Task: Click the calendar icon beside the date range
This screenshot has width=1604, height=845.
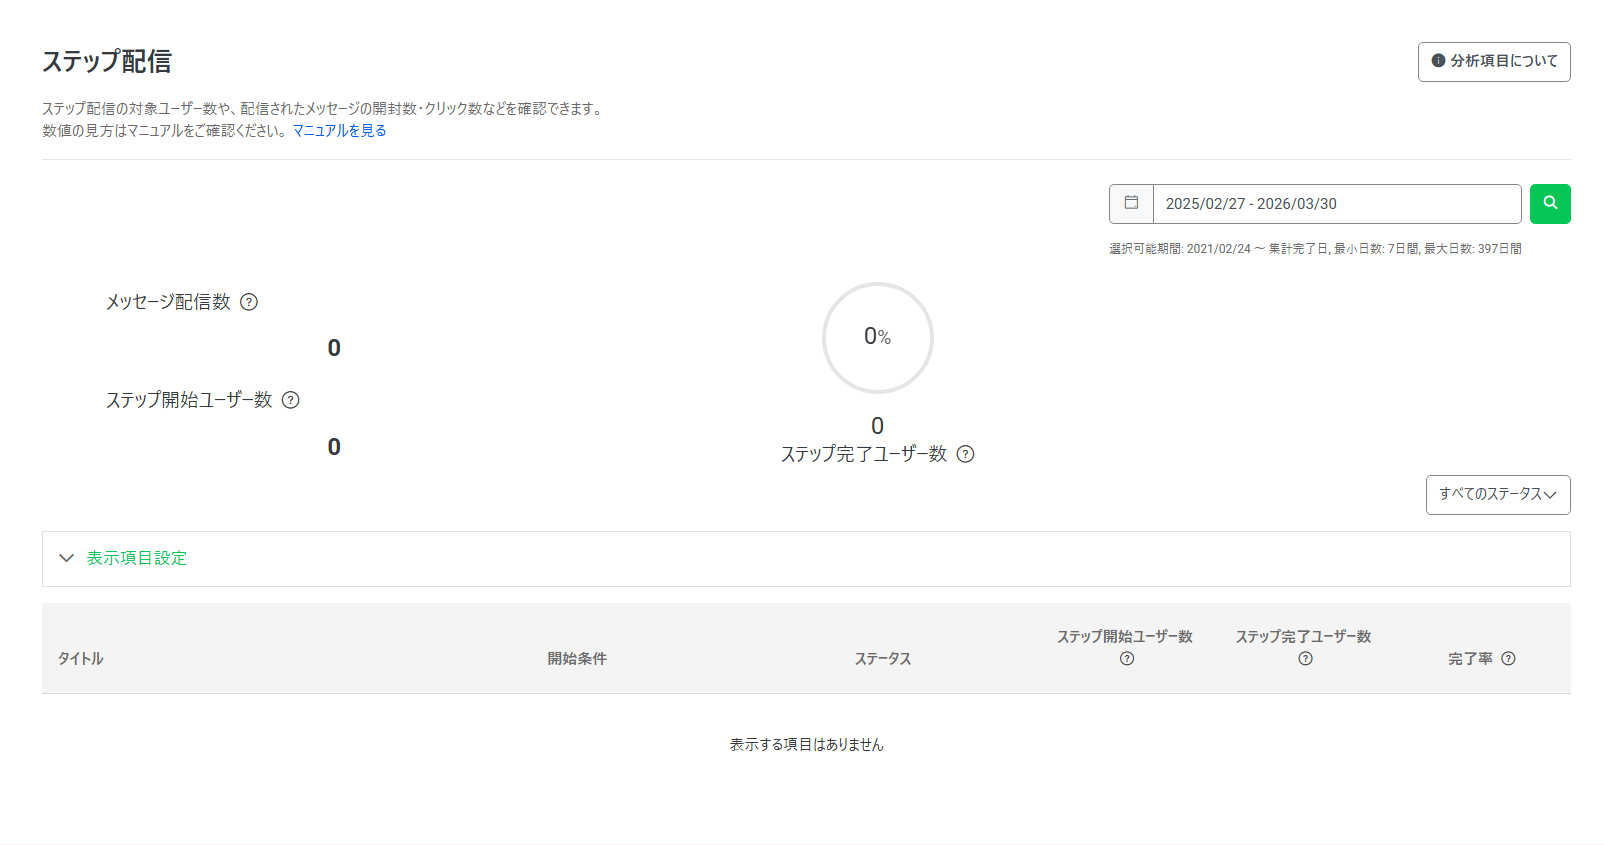Action: [x=1131, y=203]
